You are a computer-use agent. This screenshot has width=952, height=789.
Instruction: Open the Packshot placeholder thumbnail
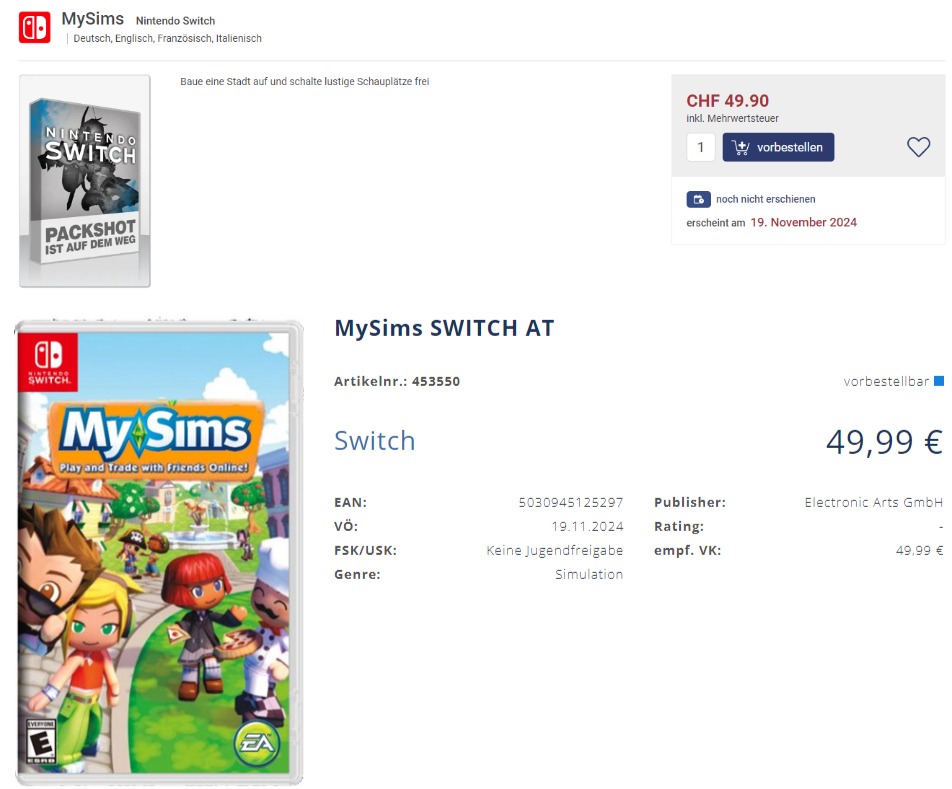pos(85,179)
